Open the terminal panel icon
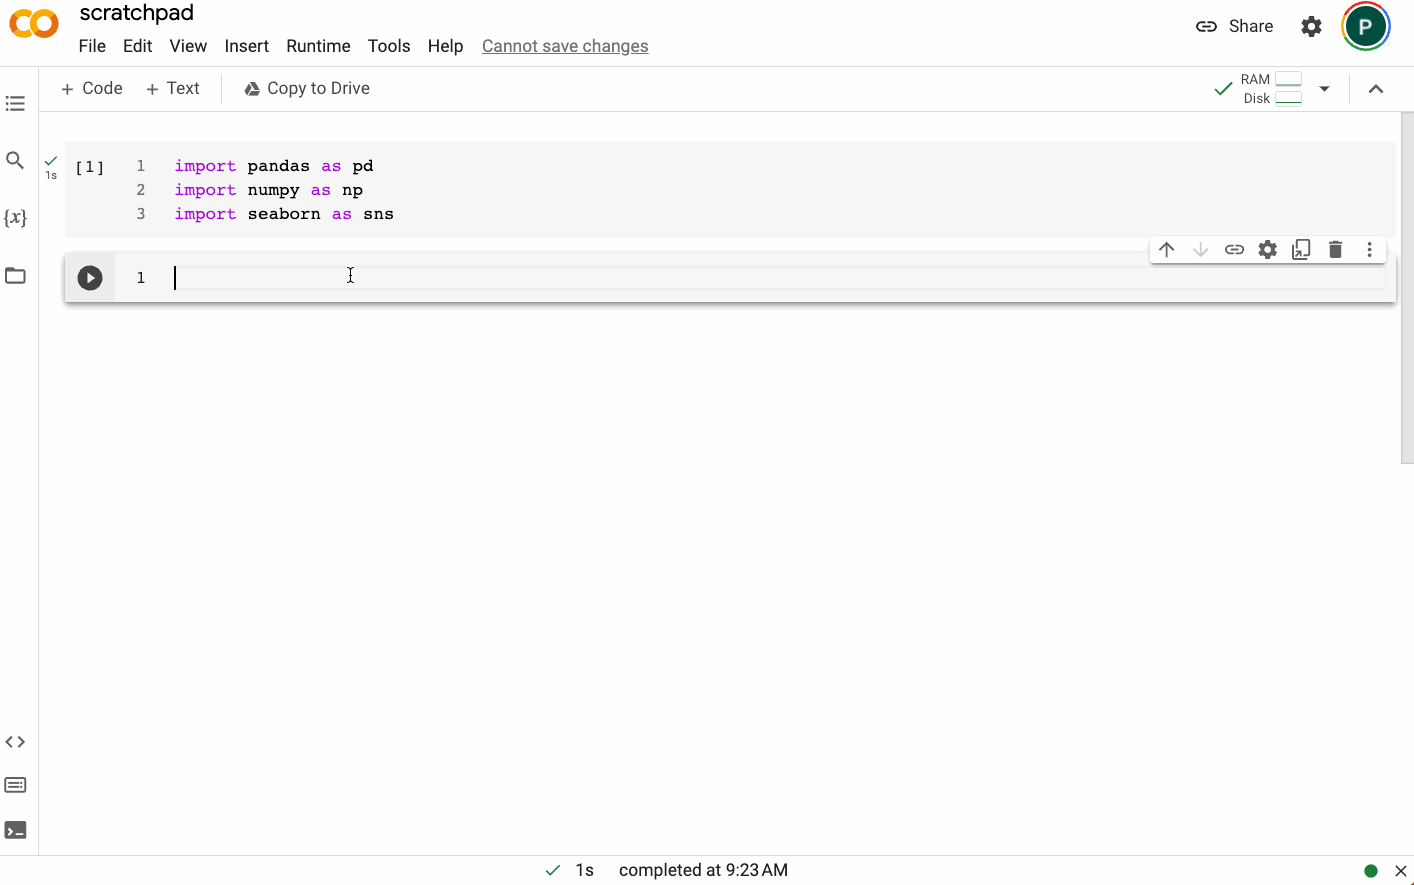This screenshot has width=1414, height=885. [15, 830]
